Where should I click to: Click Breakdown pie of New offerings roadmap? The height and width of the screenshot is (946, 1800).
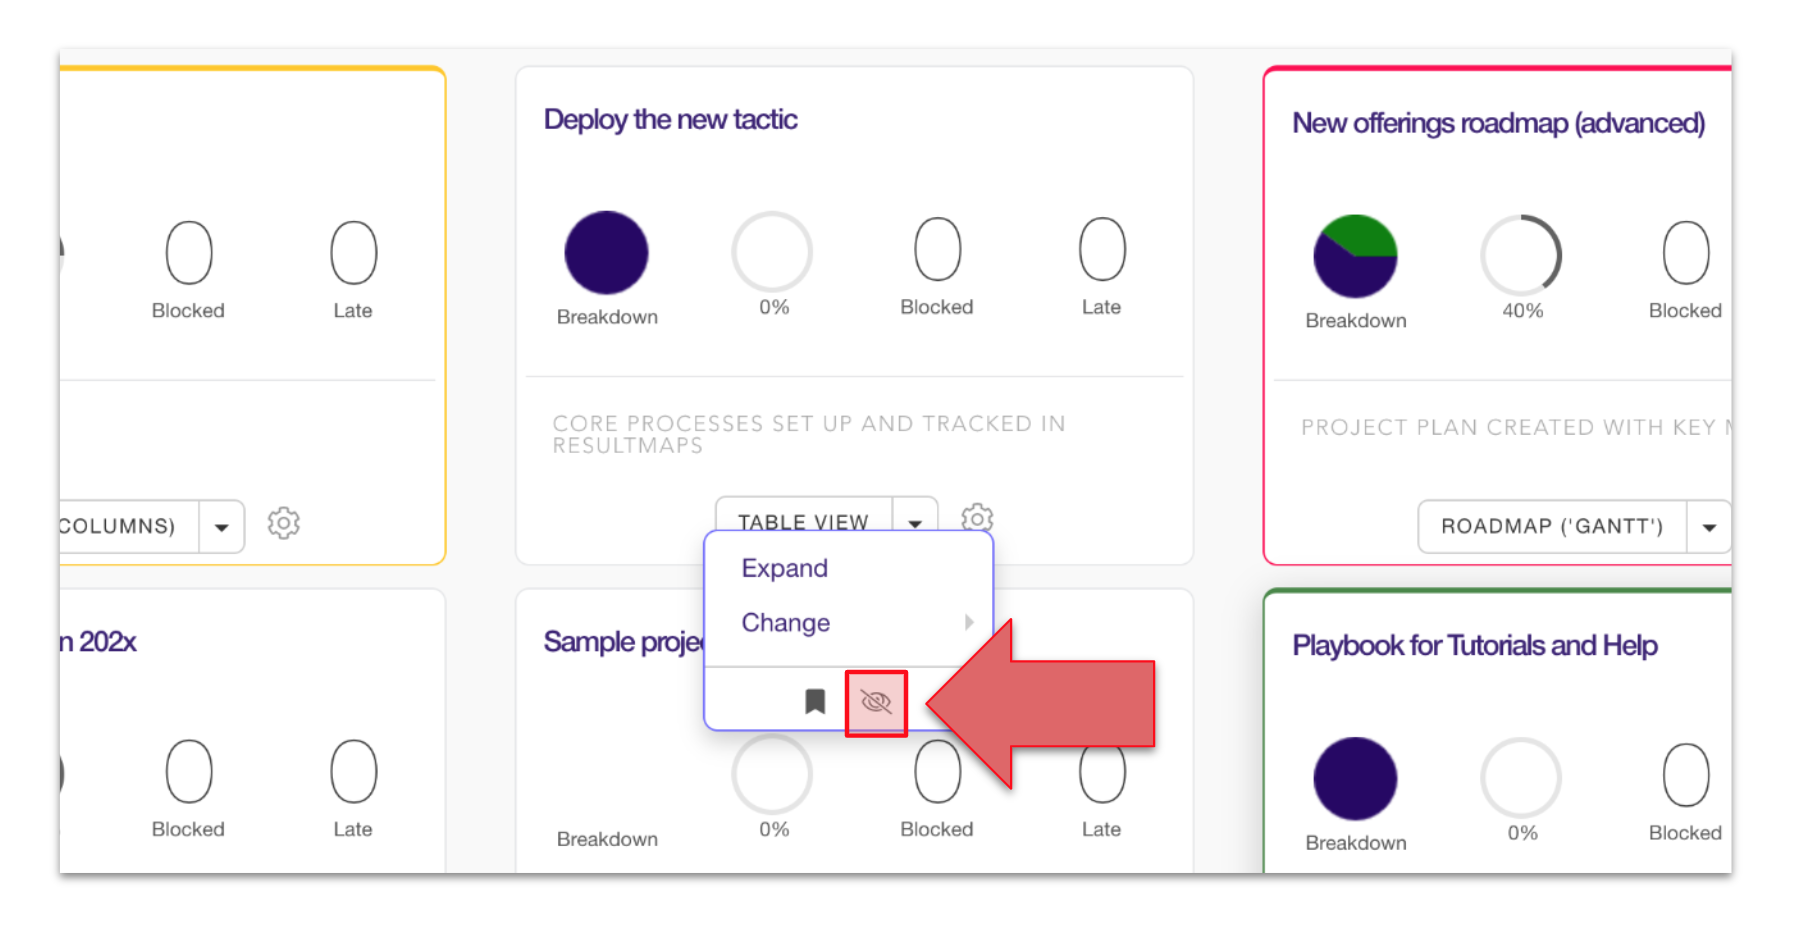1355,256
